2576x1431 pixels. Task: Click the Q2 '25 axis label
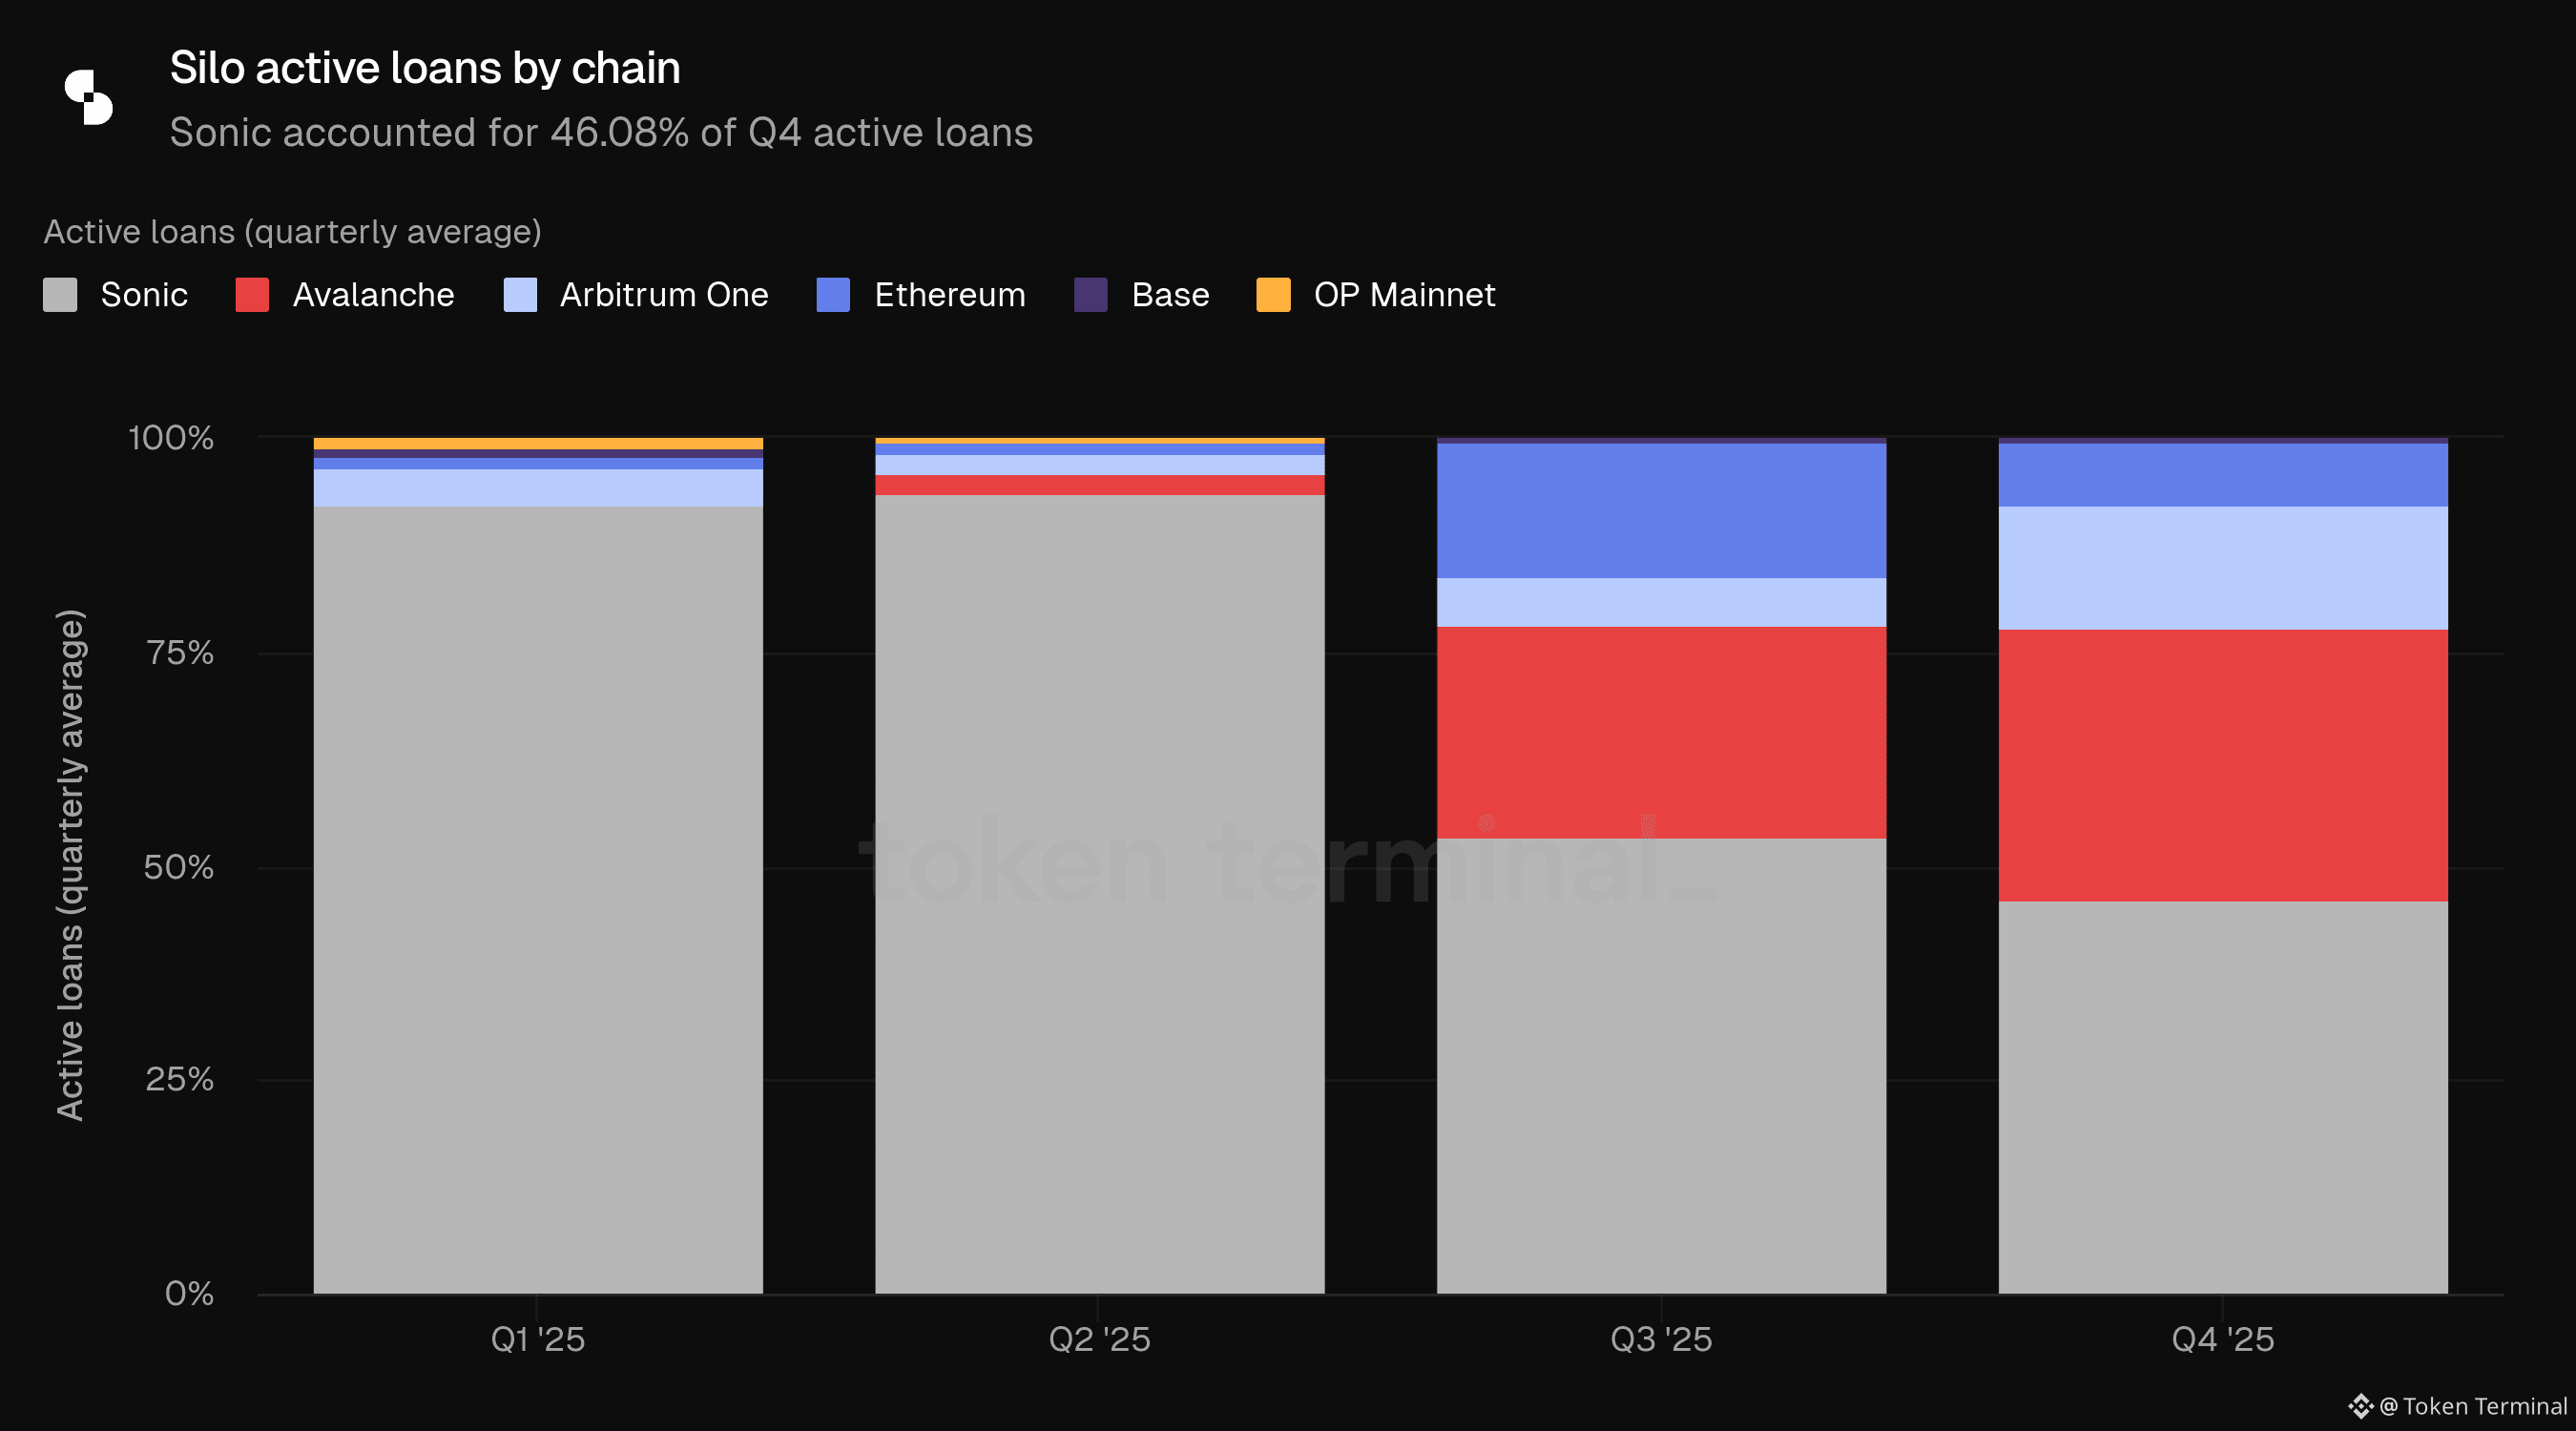[x=1099, y=1339]
